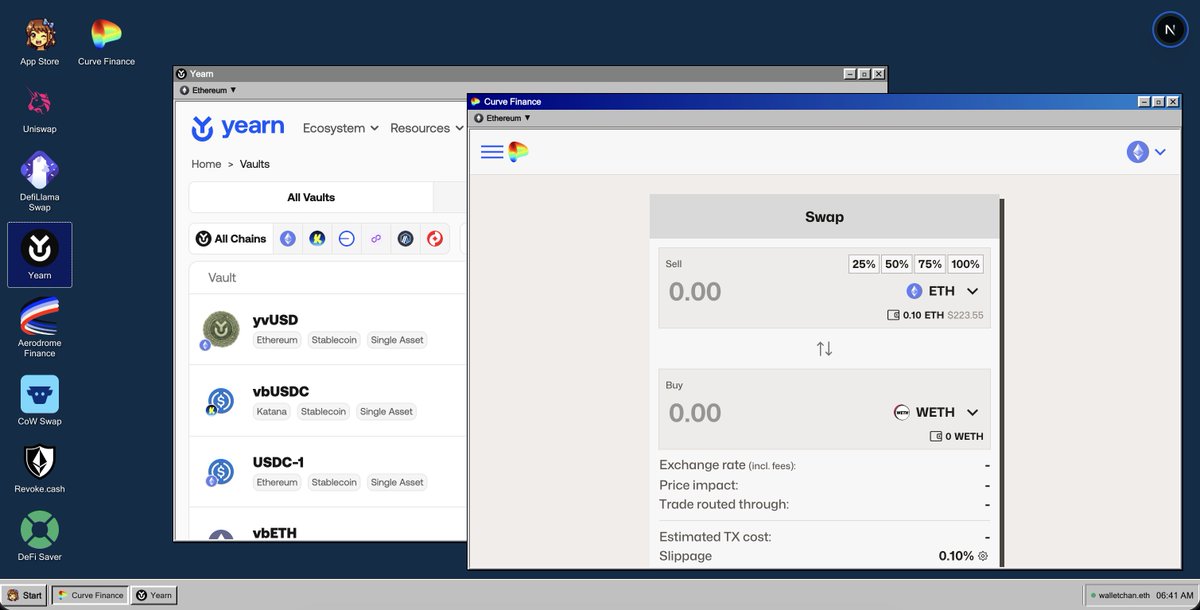
Task: Select All Chains filter in Yearn
Action: [232, 239]
